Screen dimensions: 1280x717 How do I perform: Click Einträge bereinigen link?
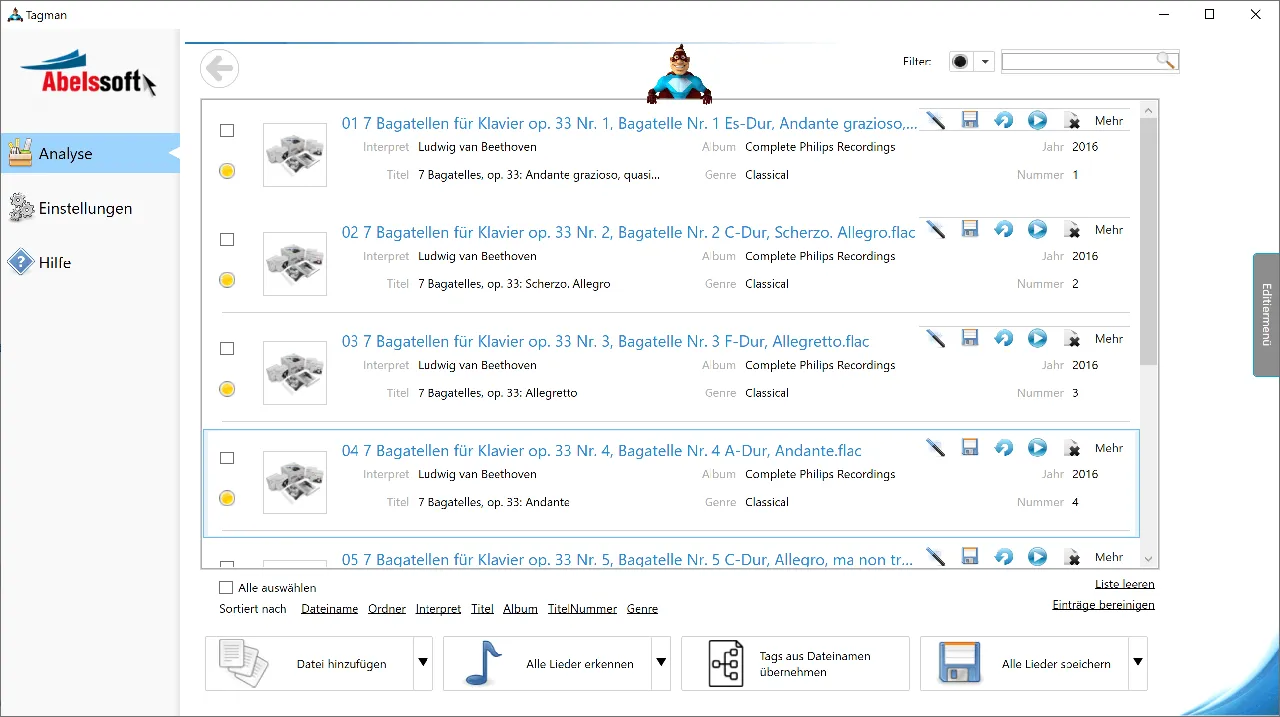pos(1103,605)
